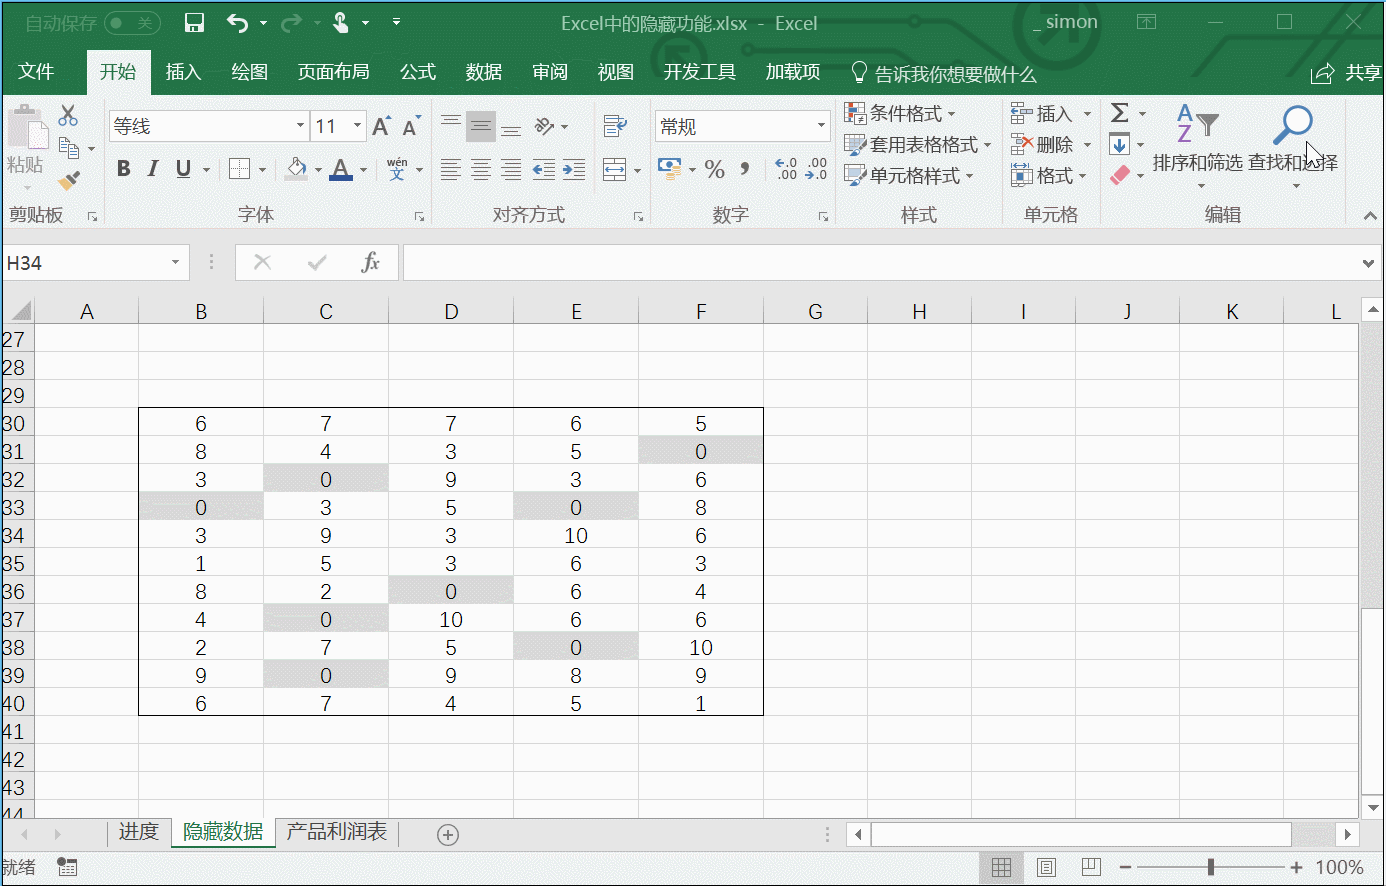Decrease font size with small A icon
The image size is (1386, 886).
(x=411, y=126)
